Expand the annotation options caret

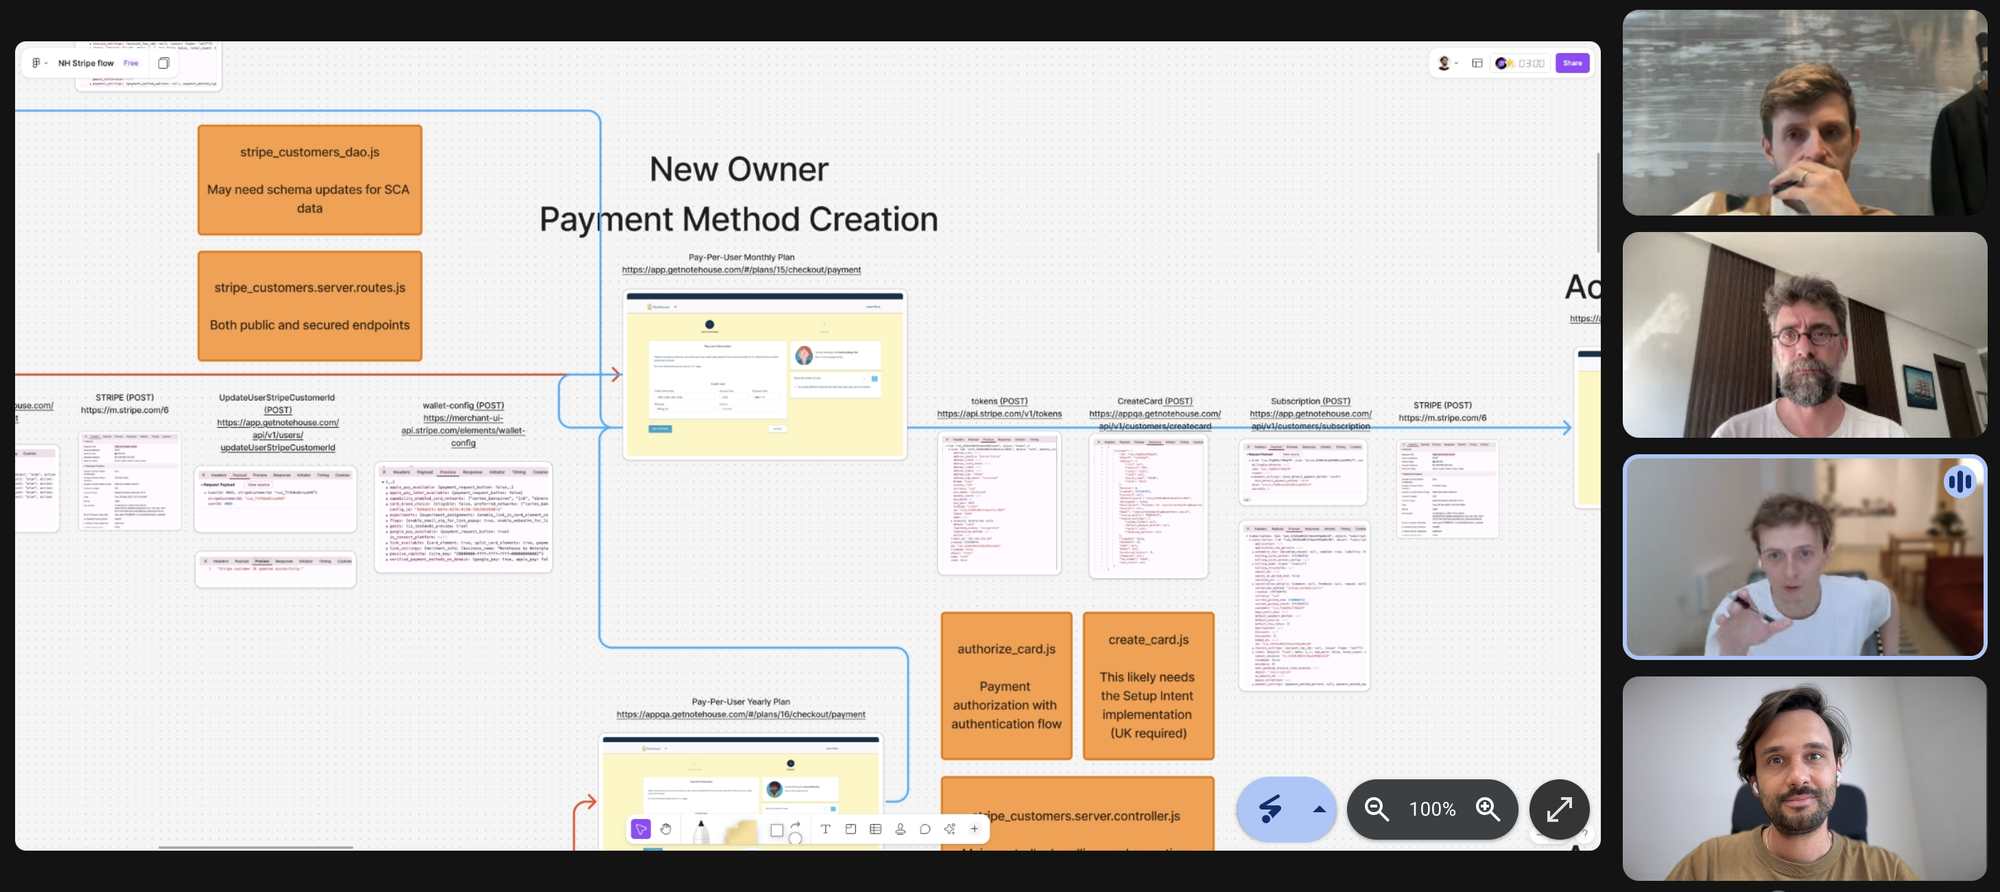coord(1319,810)
